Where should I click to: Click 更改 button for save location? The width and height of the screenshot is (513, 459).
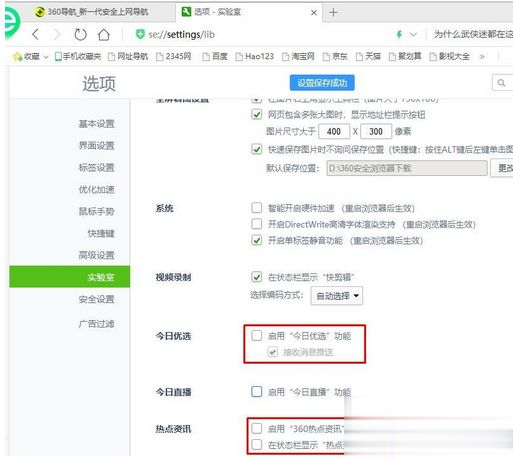point(502,168)
